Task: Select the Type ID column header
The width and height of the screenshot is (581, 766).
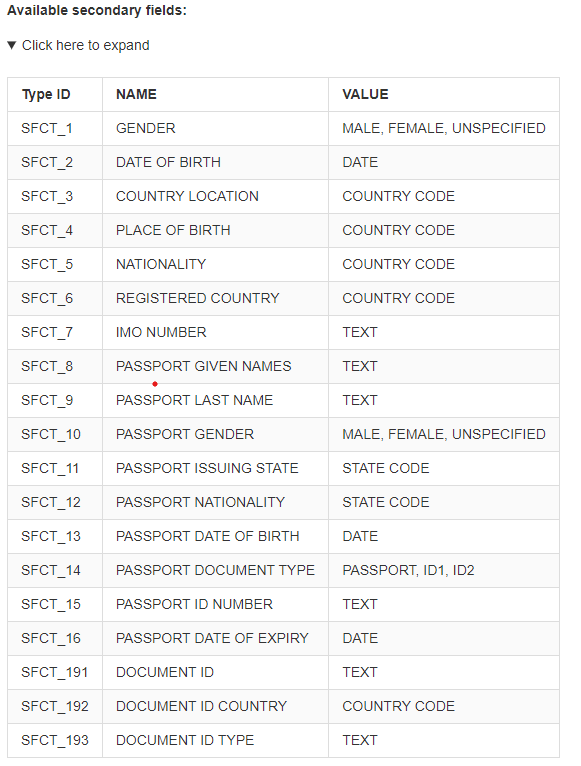Action: tap(55, 94)
